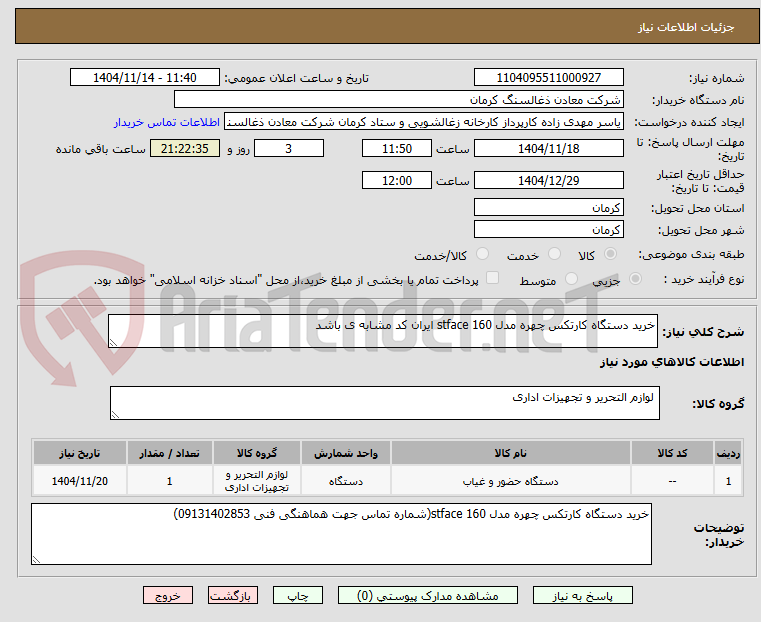Select the جزیی purchase type radio
This screenshot has height=622, width=761.
(x=635, y=279)
